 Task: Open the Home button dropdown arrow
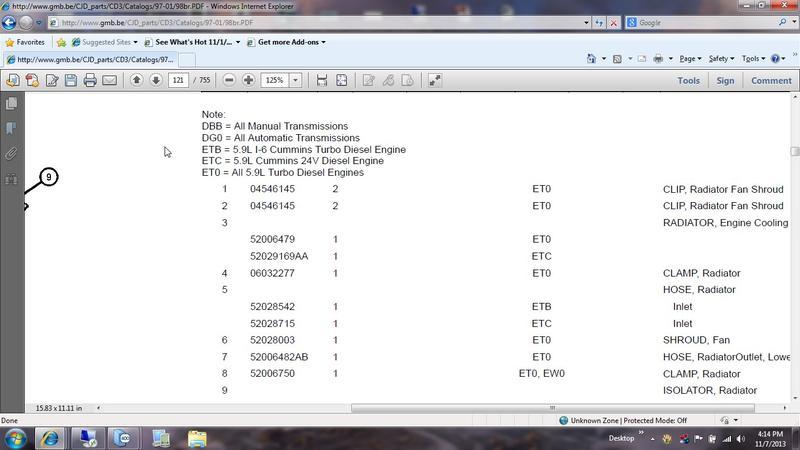point(604,59)
